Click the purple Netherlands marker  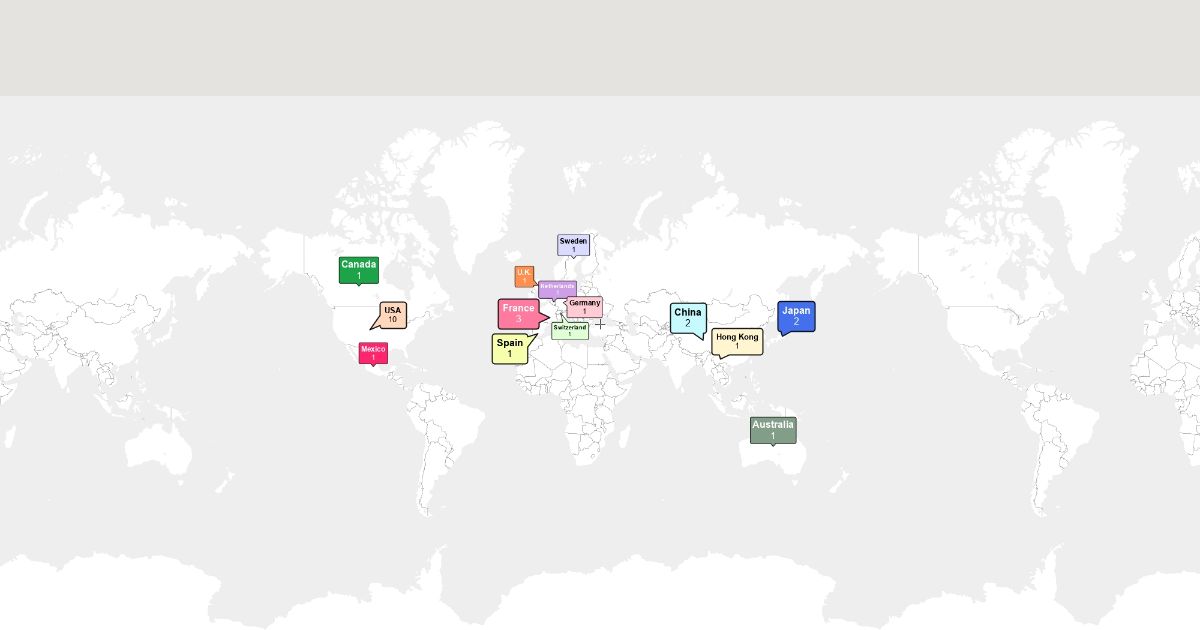pos(557,288)
